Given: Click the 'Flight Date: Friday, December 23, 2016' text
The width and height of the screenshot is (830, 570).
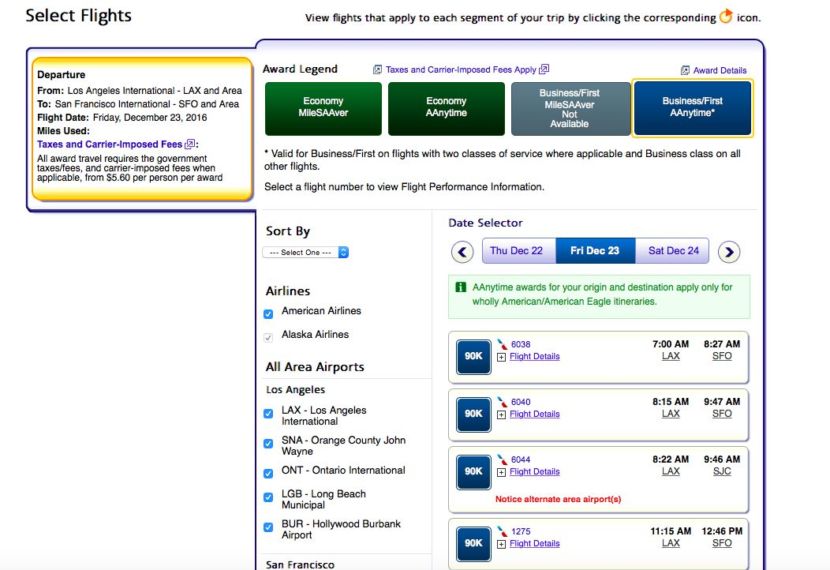Looking at the screenshot, I should click(x=122, y=117).
